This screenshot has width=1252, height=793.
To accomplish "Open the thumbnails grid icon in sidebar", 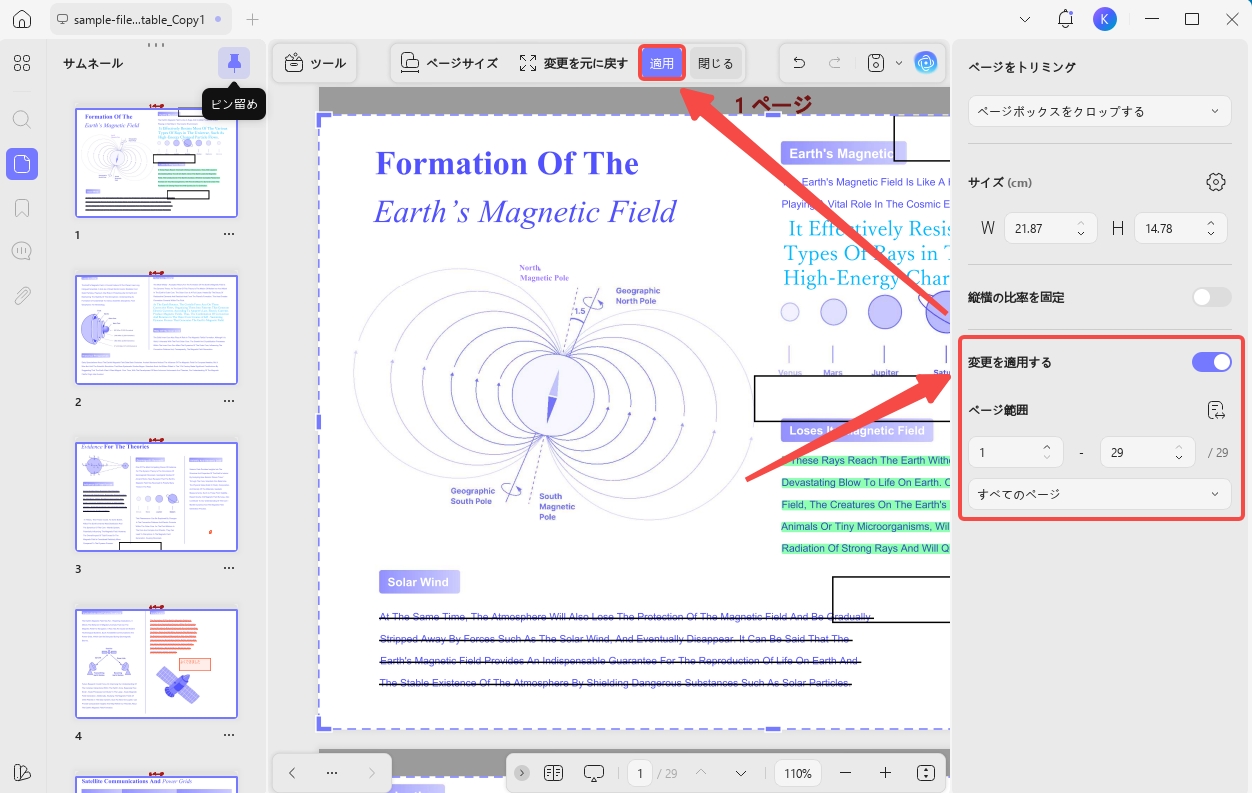I will [x=22, y=63].
